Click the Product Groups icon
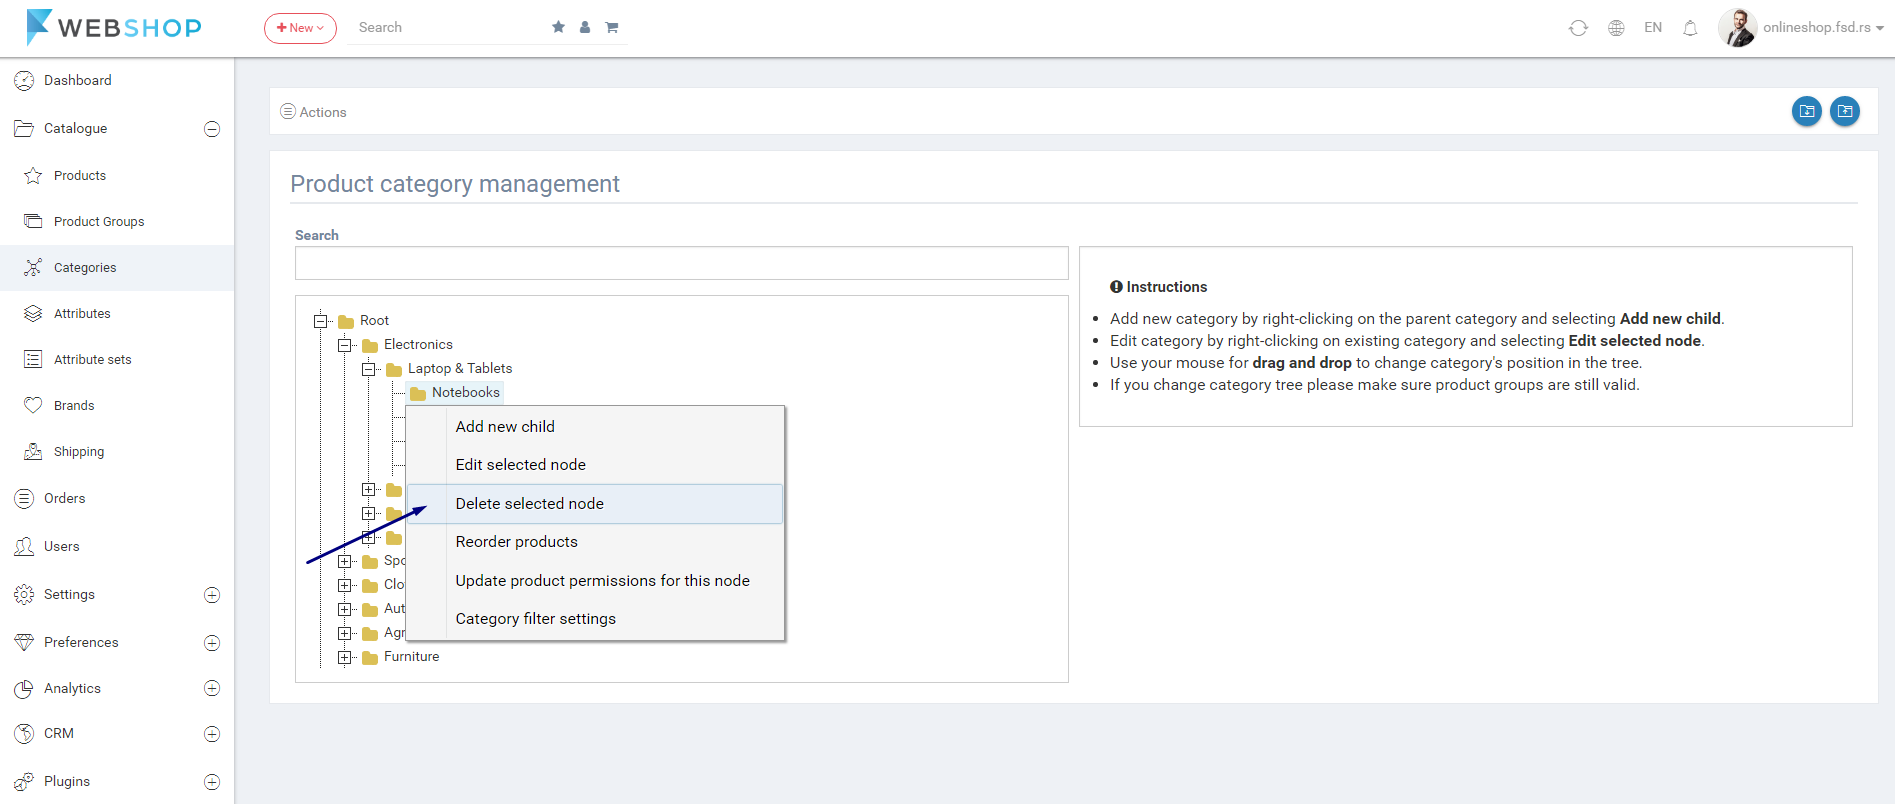 [33, 221]
